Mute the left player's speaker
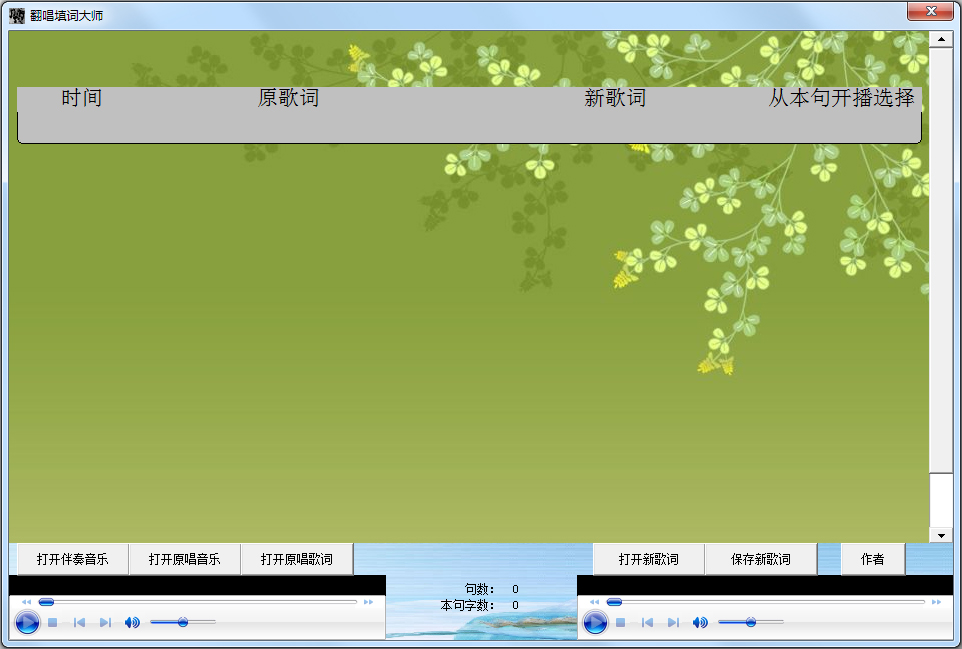The height and width of the screenshot is (649, 962). 131,621
